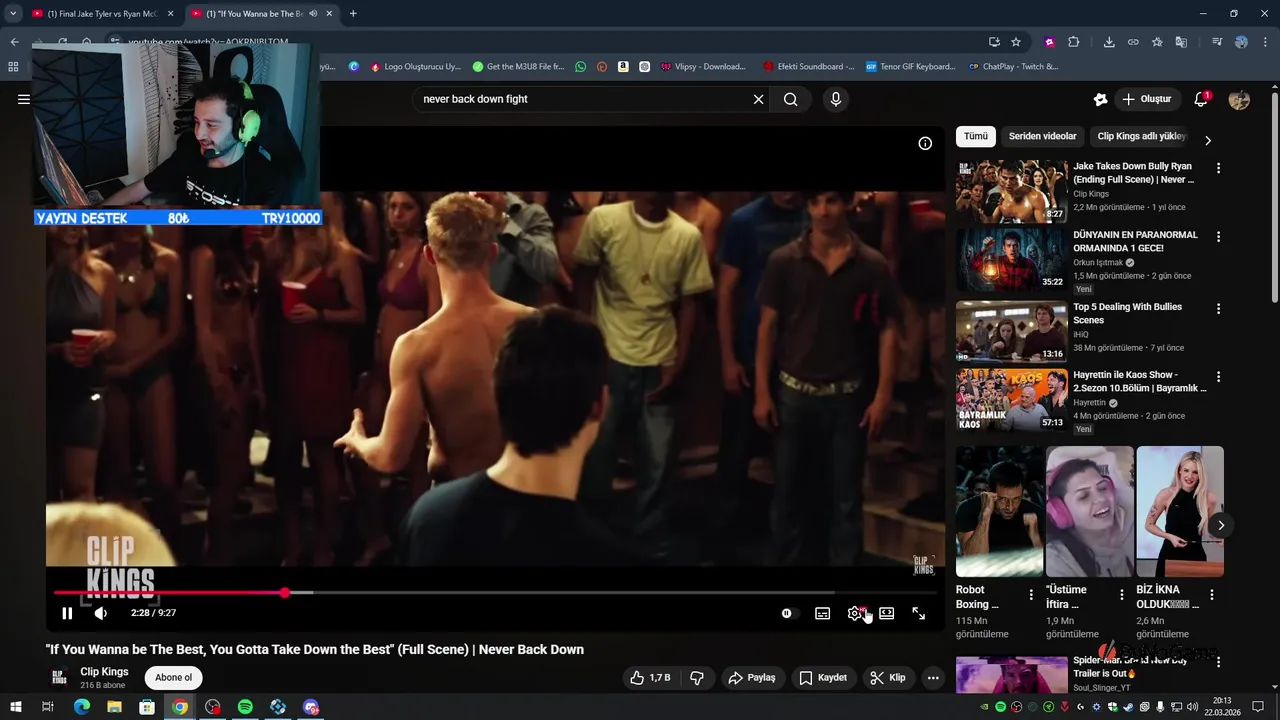The height and width of the screenshot is (720, 1280).
Task: Open Top 5 Dealing With Bullies Scenes thumbnail
Action: (x=1011, y=331)
